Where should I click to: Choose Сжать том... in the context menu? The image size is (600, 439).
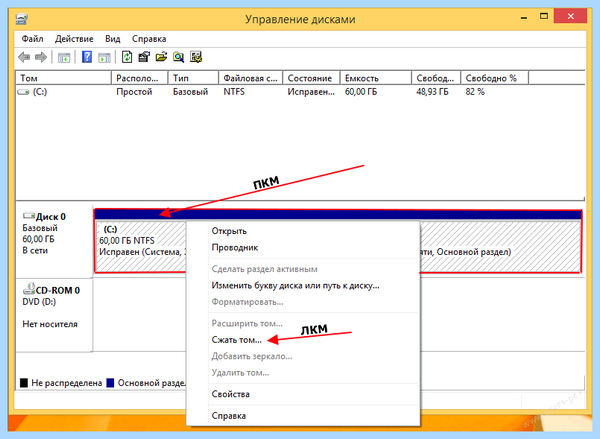[314, 340]
